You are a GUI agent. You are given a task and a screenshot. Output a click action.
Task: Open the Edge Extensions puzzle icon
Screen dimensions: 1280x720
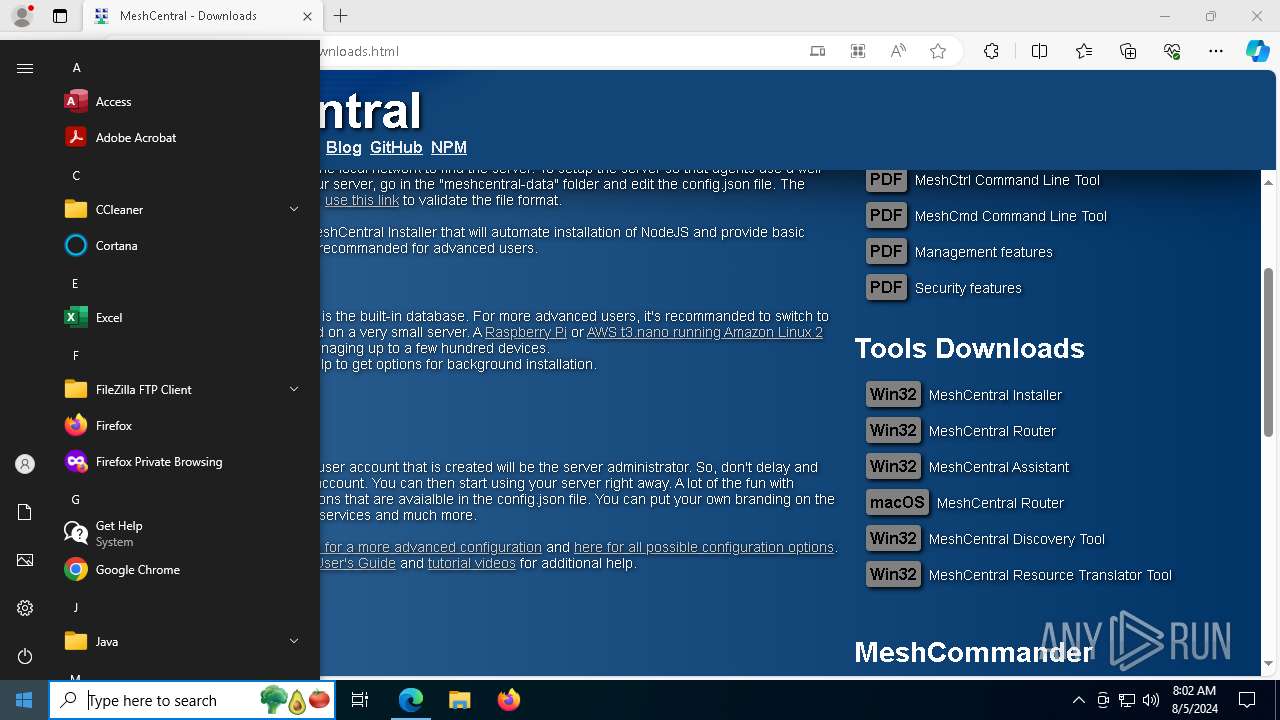coord(991,51)
